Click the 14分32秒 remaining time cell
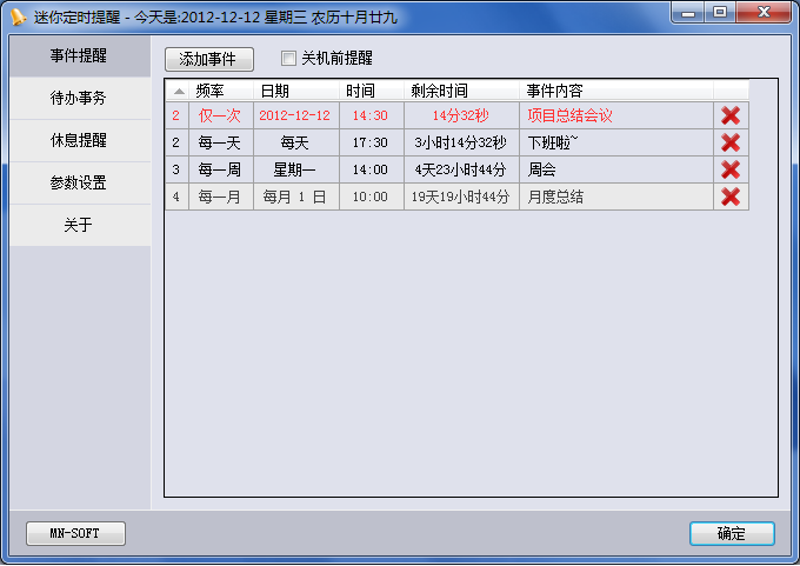 [x=462, y=116]
